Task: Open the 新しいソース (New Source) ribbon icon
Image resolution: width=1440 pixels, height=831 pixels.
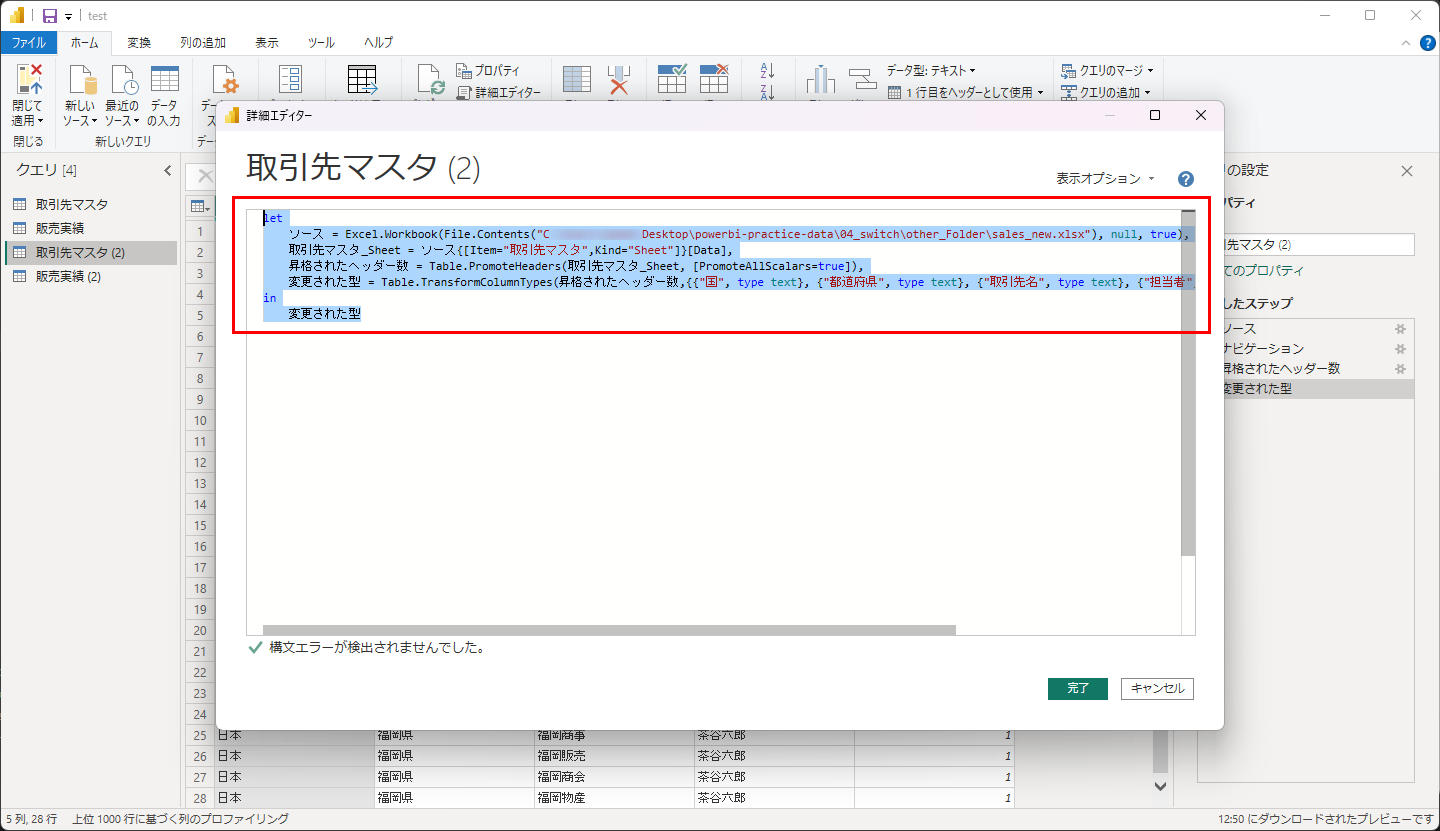Action: coord(80,94)
